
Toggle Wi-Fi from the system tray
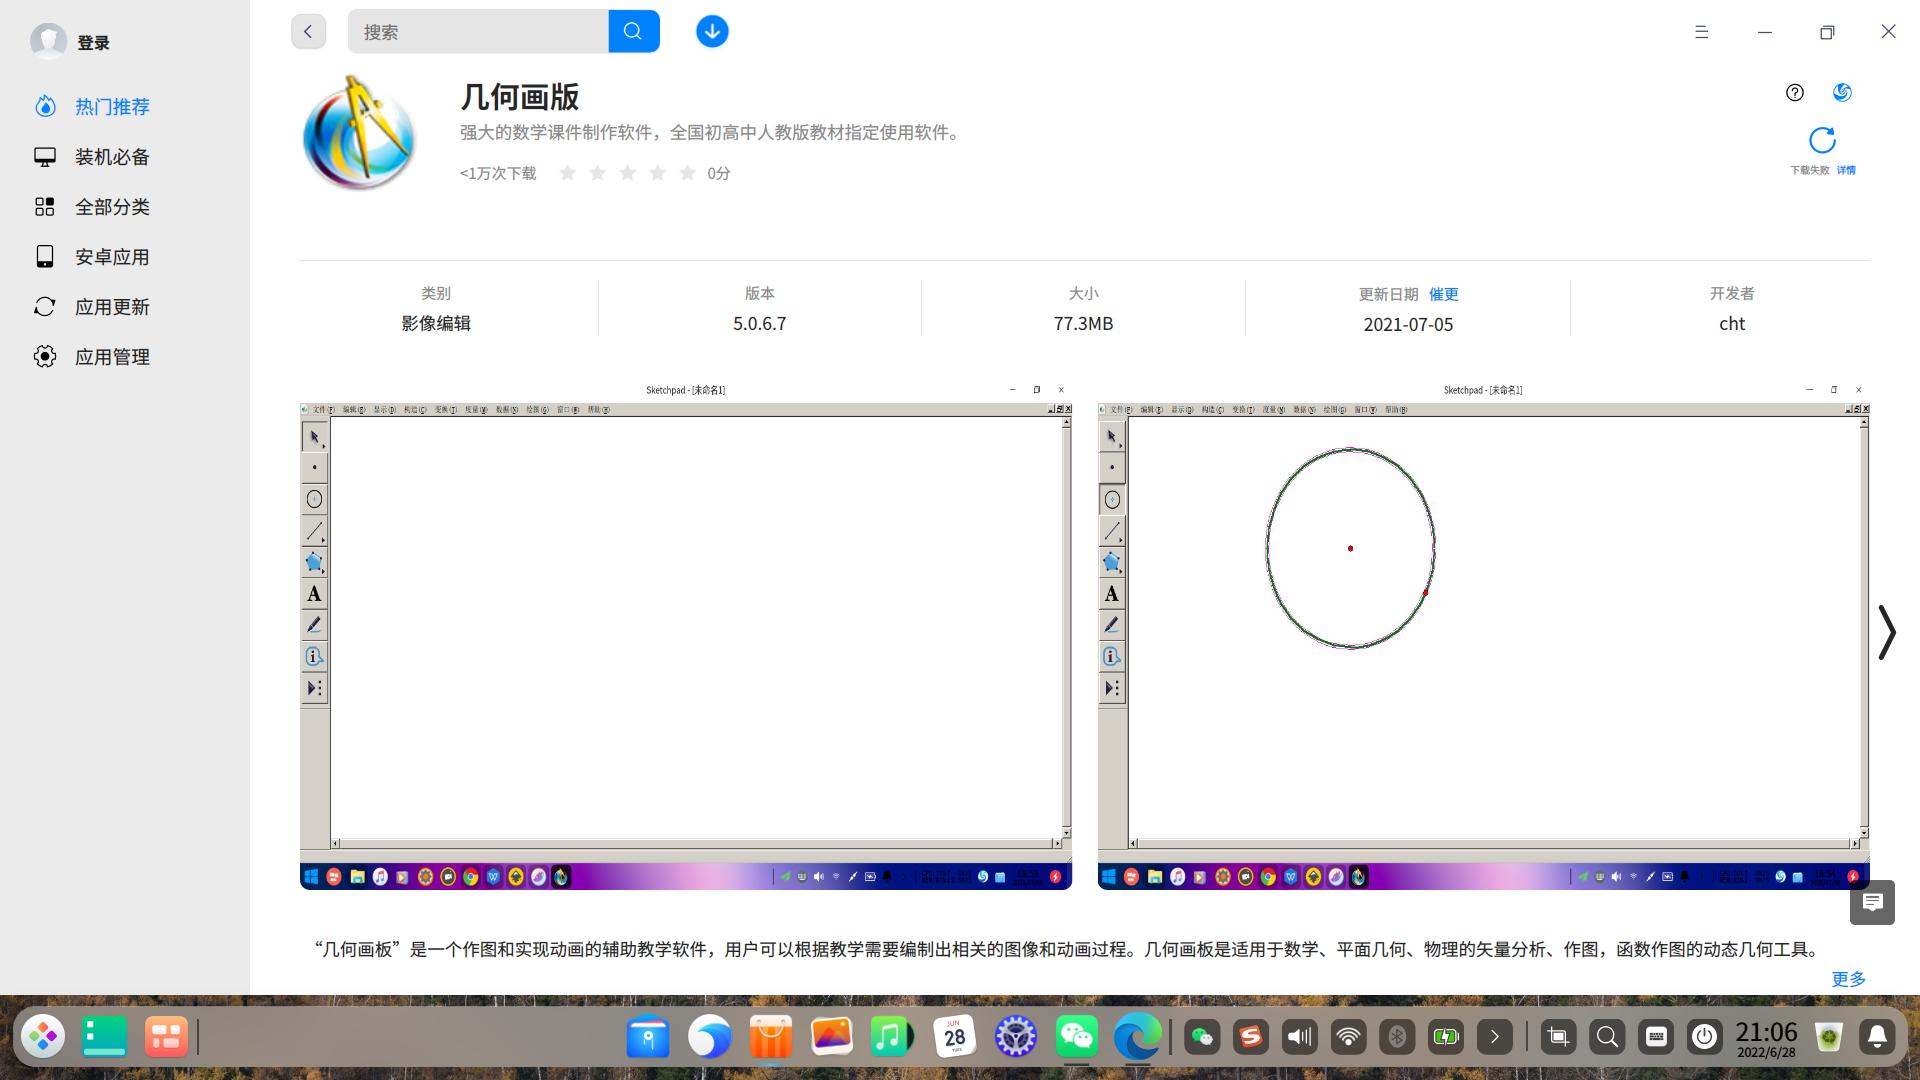[x=1348, y=1037]
